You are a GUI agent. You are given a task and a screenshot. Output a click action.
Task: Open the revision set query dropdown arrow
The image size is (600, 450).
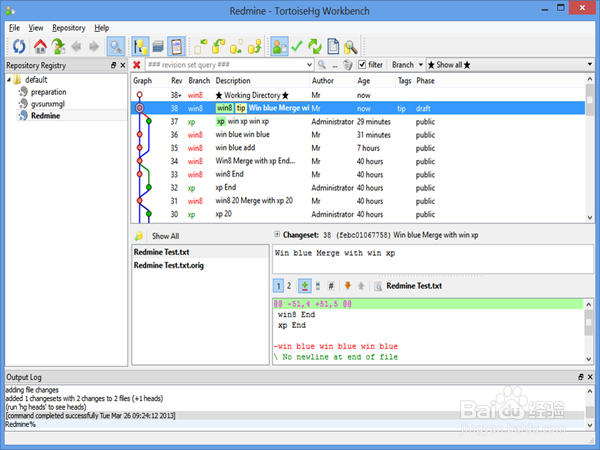[x=309, y=65]
